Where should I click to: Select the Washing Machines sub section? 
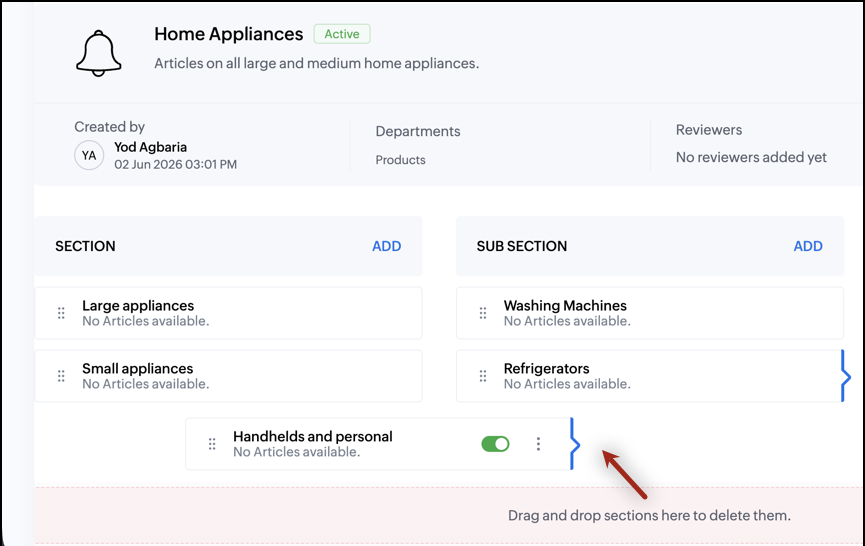tap(650, 313)
